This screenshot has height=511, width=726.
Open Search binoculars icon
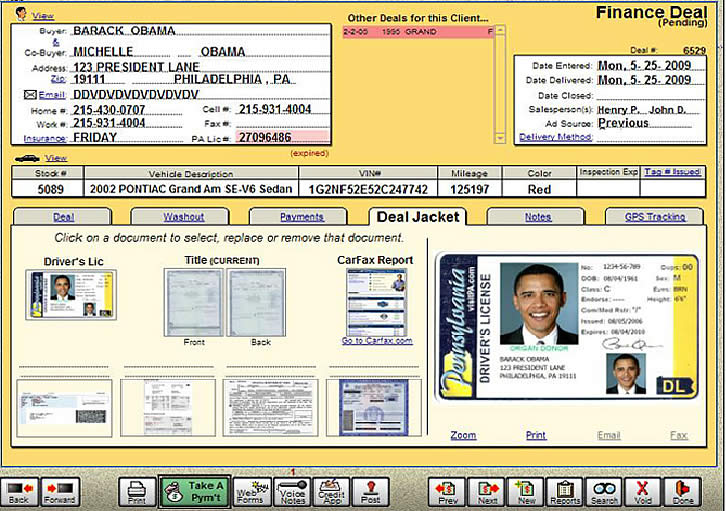coord(604,492)
